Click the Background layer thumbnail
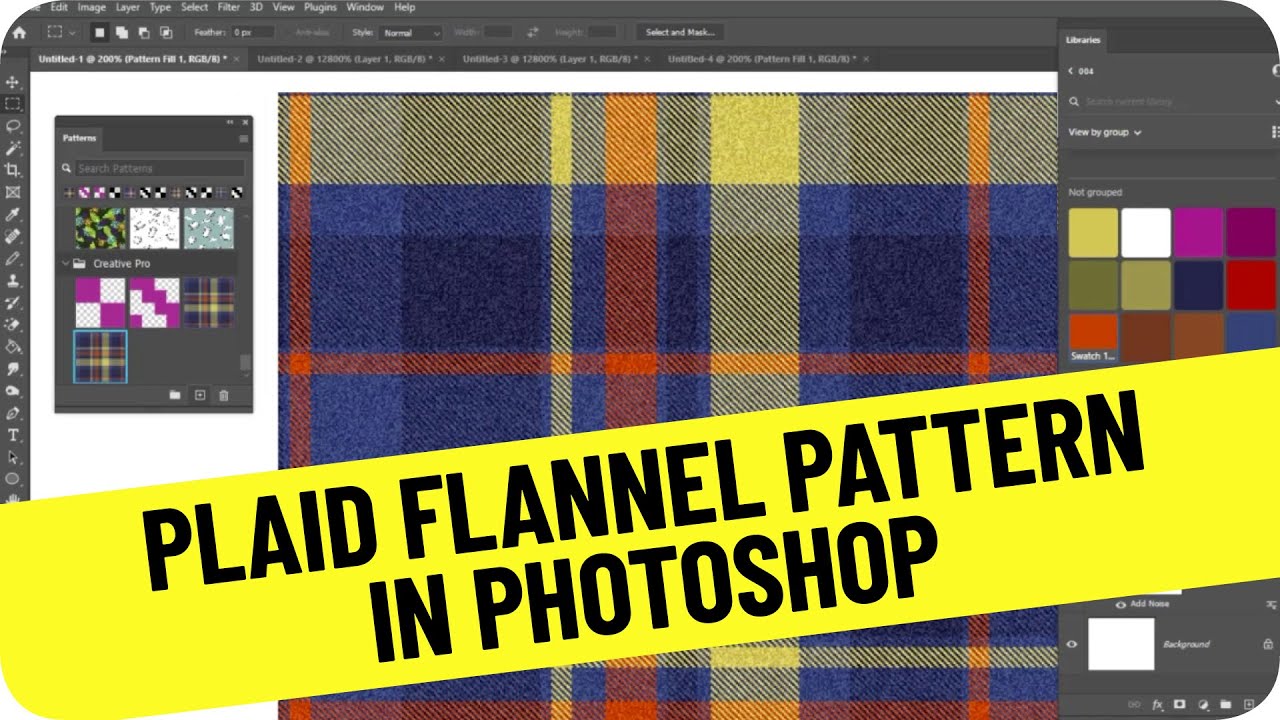The image size is (1280, 720). click(1121, 644)
